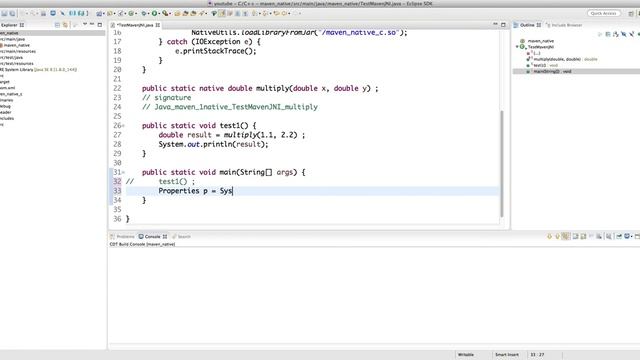Maximize the editor area
The height and width of the screenshot is (360, 640).
pyautogui.click(x=503, y=25)
